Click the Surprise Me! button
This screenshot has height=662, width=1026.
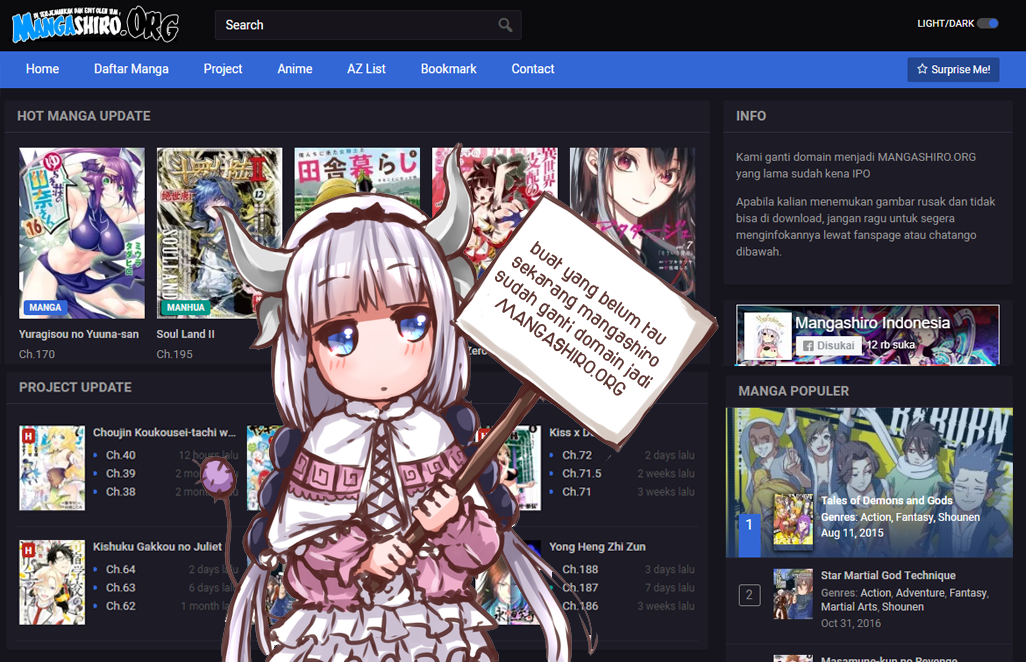[x=953, y=69]
